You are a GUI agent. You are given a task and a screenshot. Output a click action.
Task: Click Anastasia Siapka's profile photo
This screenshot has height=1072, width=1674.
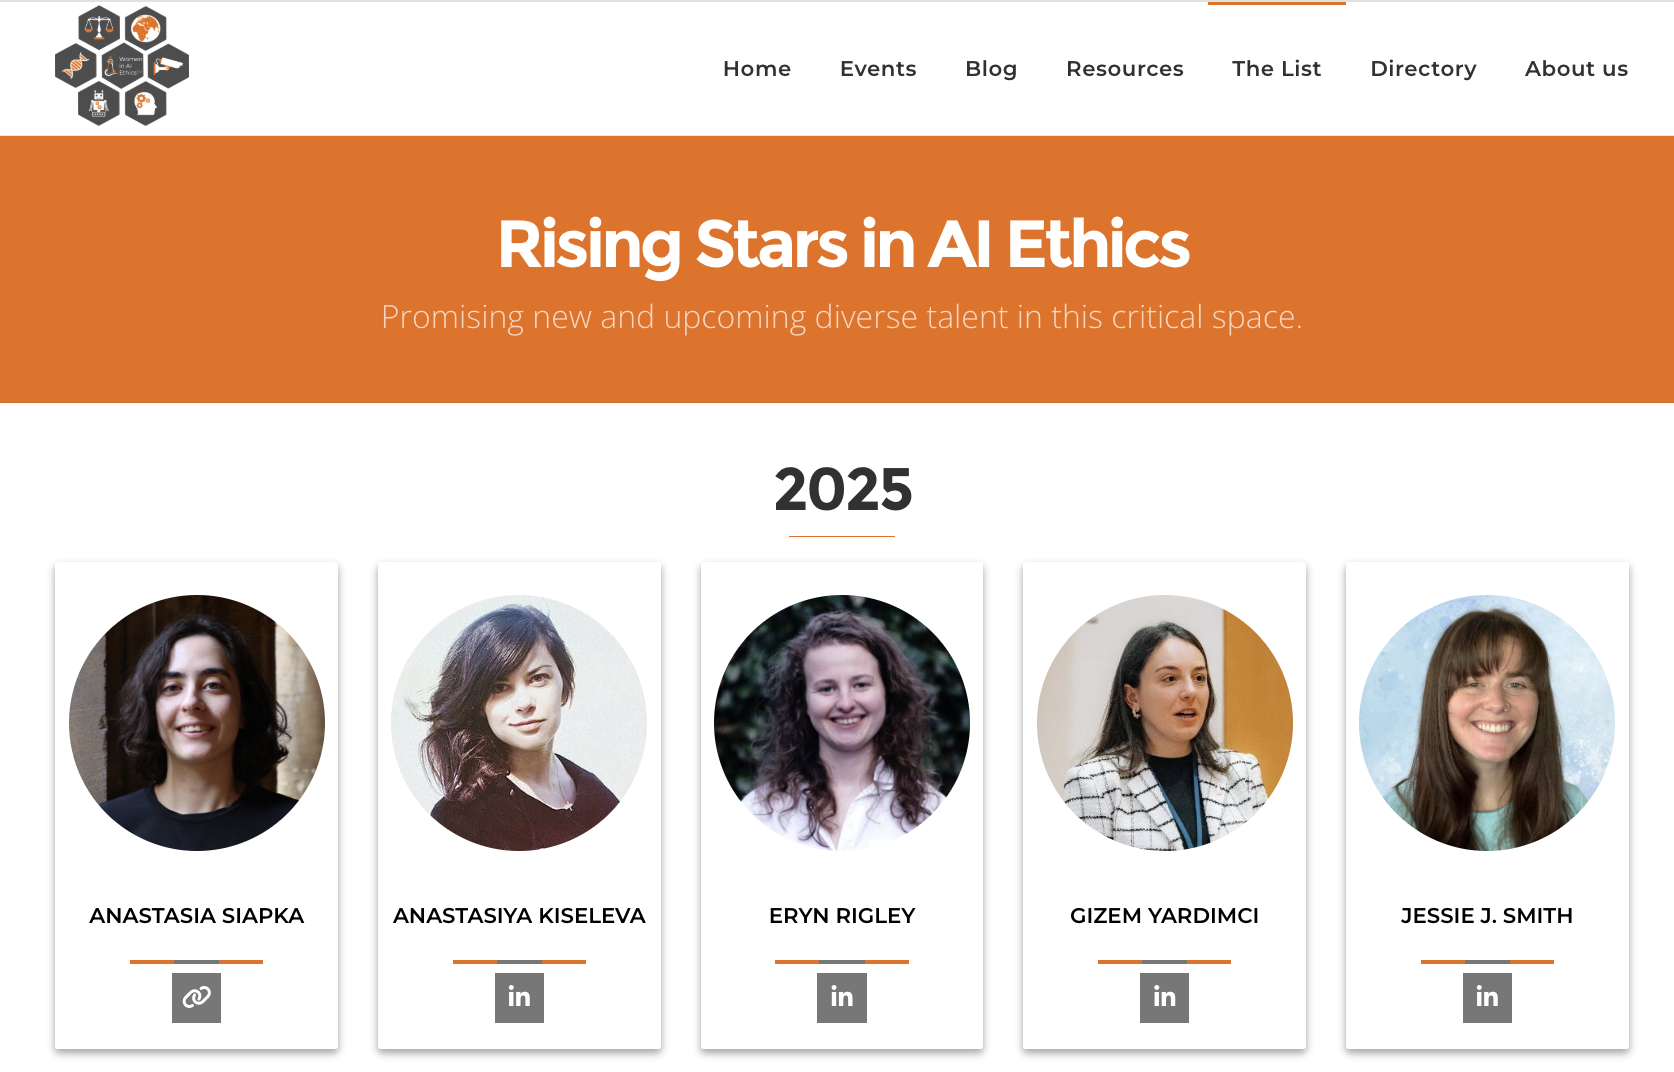(x=197, y=723)
